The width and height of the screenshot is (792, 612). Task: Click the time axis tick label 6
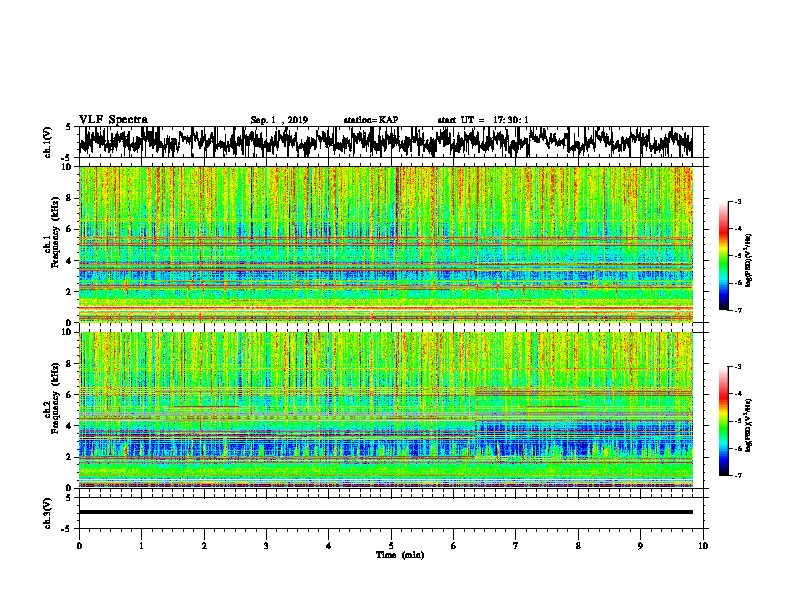[454, 546]
